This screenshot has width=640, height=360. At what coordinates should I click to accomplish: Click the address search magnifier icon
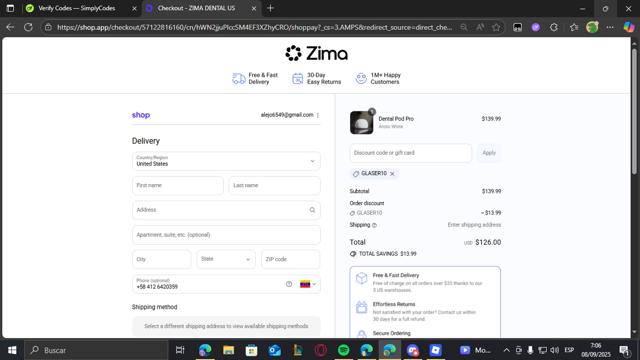tap(312, 210)
